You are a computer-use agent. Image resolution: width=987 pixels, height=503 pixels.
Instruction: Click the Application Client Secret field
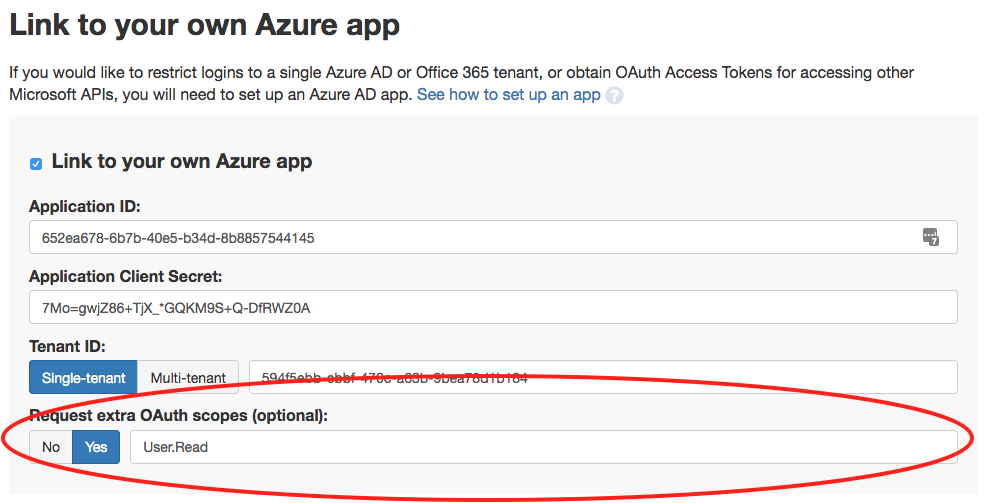[x=493, y=307]
